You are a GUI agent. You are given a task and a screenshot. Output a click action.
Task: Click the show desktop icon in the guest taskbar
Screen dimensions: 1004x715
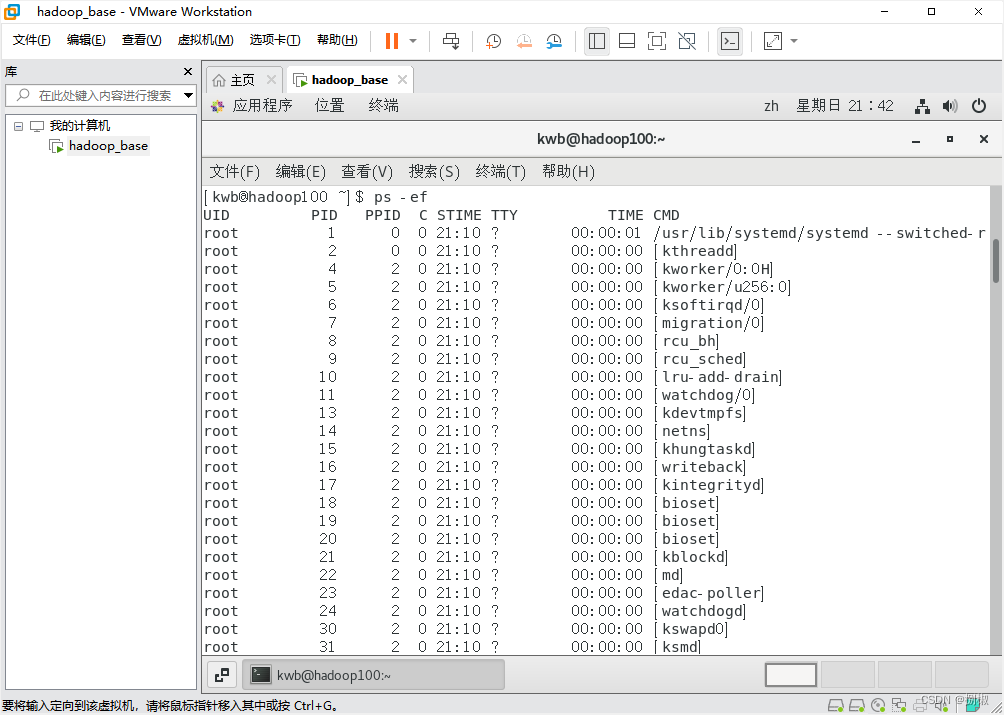point(222,675)
